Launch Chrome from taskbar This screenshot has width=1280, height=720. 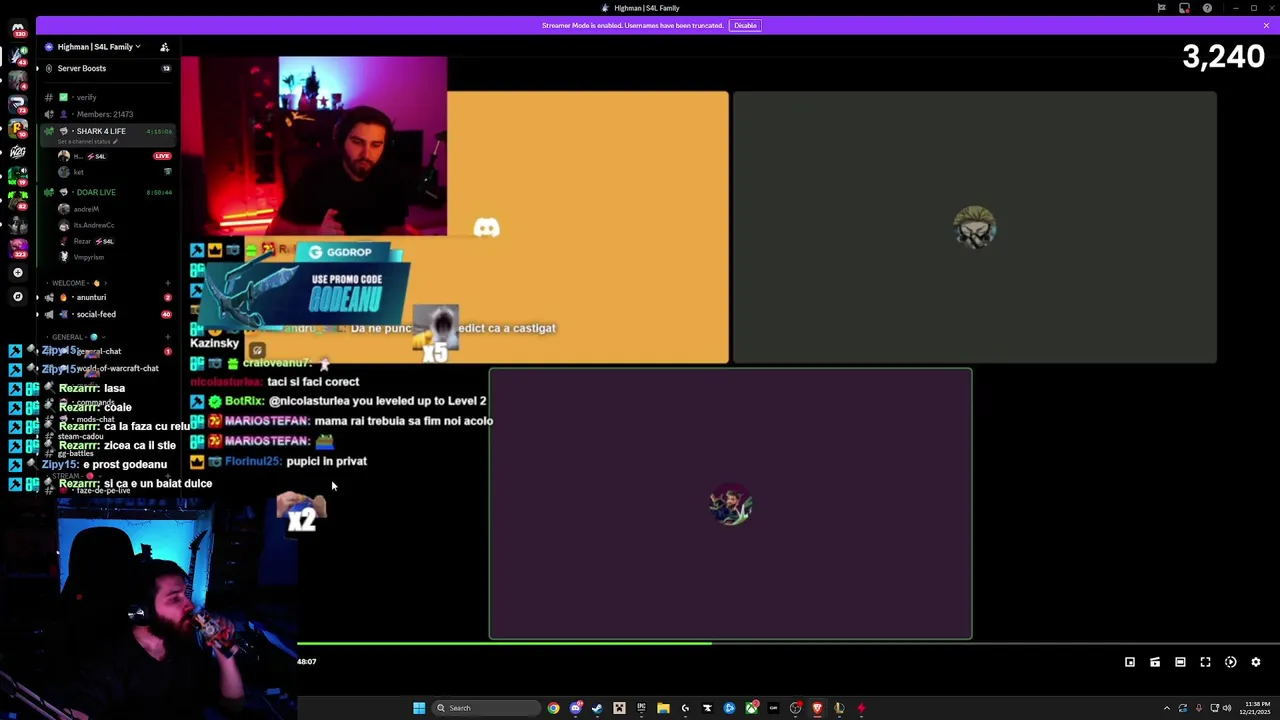coord(553,708)
